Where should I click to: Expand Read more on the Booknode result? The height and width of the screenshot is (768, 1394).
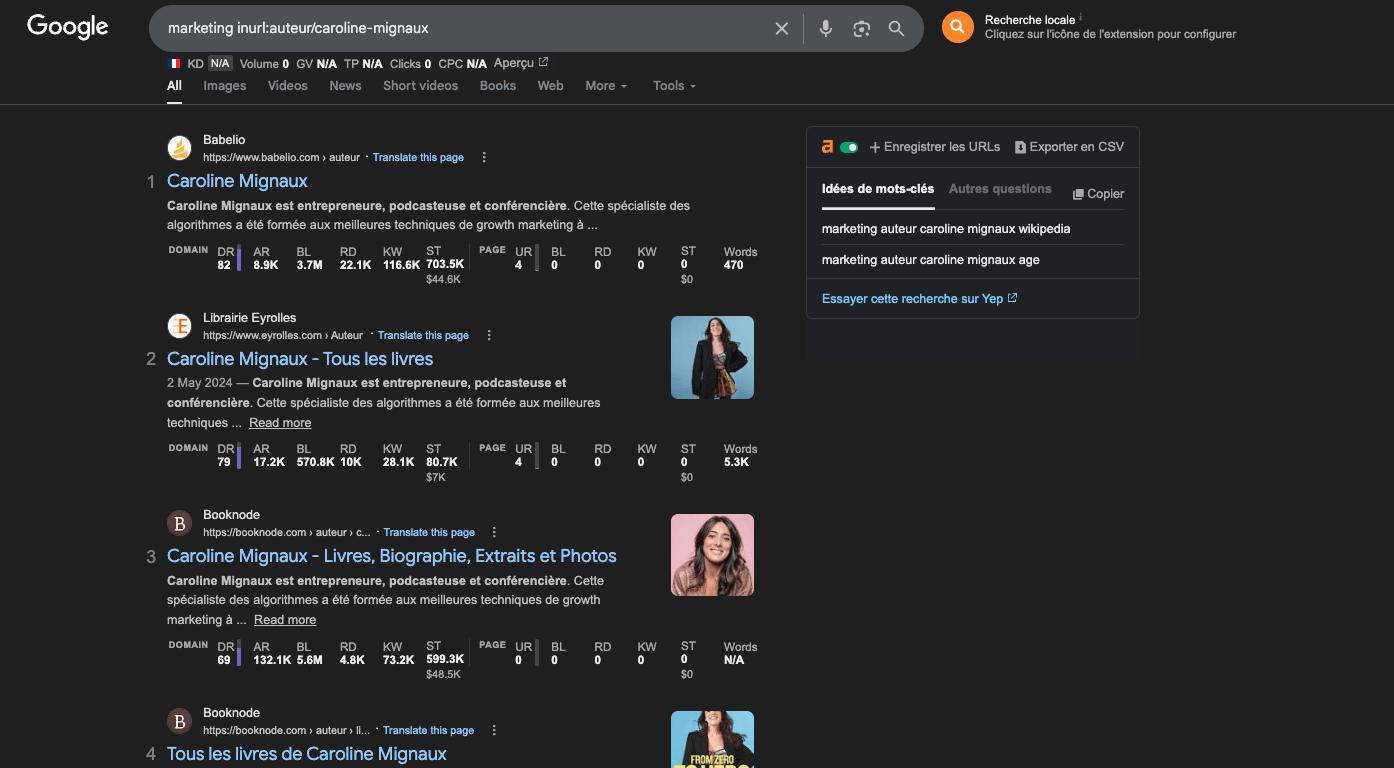pos(284,619)
